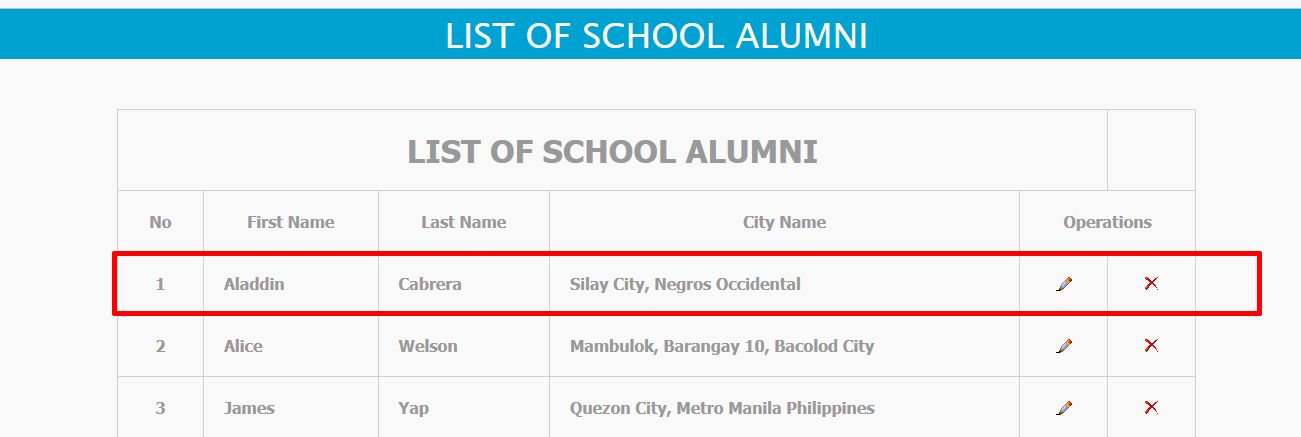Remove James Yap using the red X
The image size is (1301, 437).
[x=1151, y=408]
